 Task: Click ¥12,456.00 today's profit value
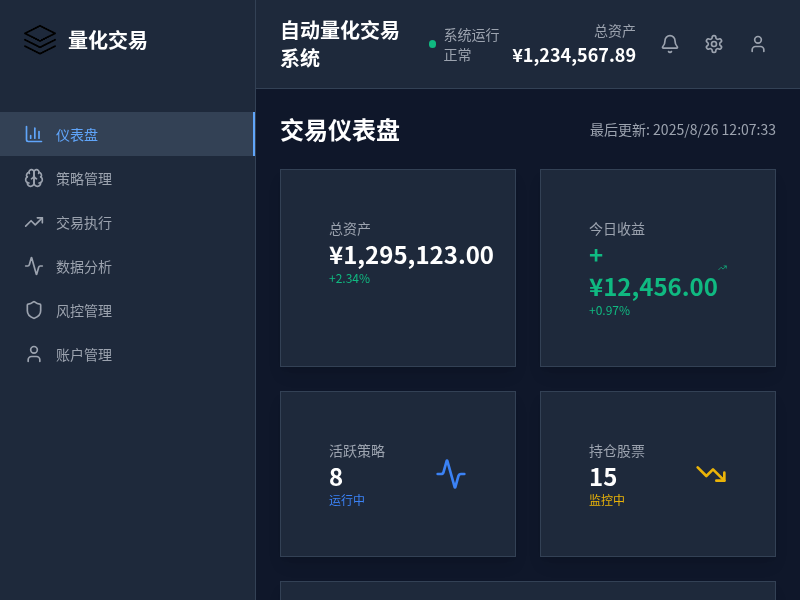coord(653,287)
